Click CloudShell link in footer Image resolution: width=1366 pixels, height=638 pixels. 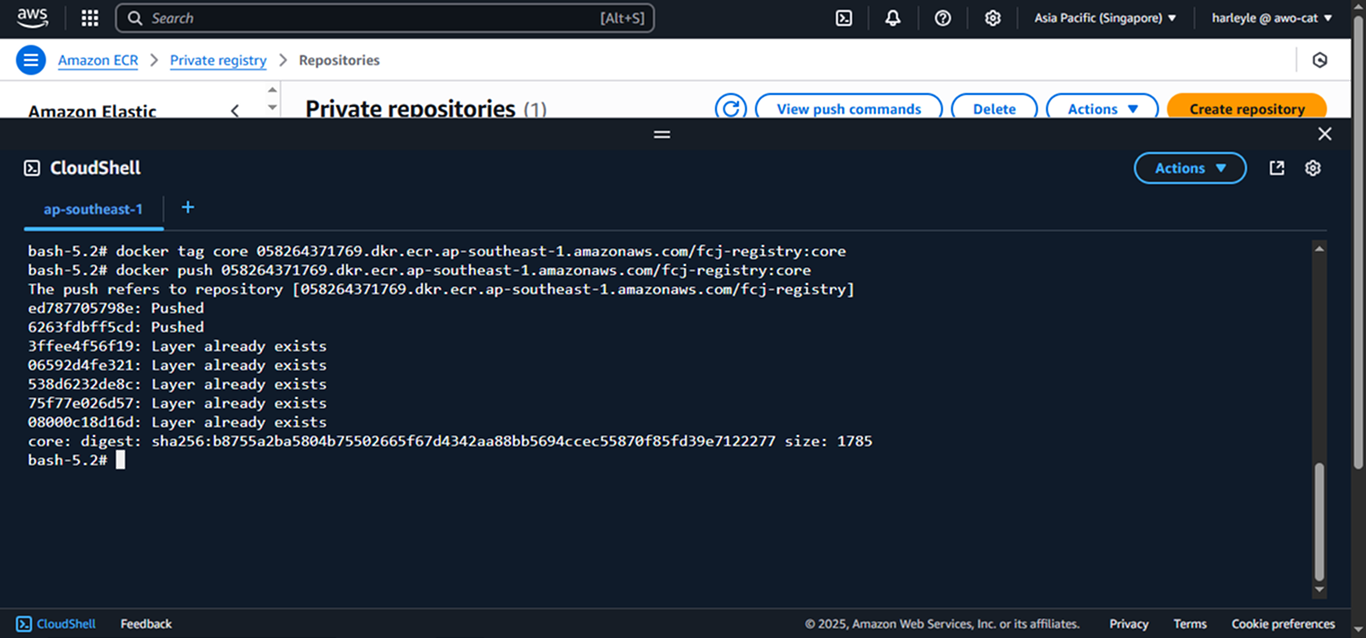(56, 624)
